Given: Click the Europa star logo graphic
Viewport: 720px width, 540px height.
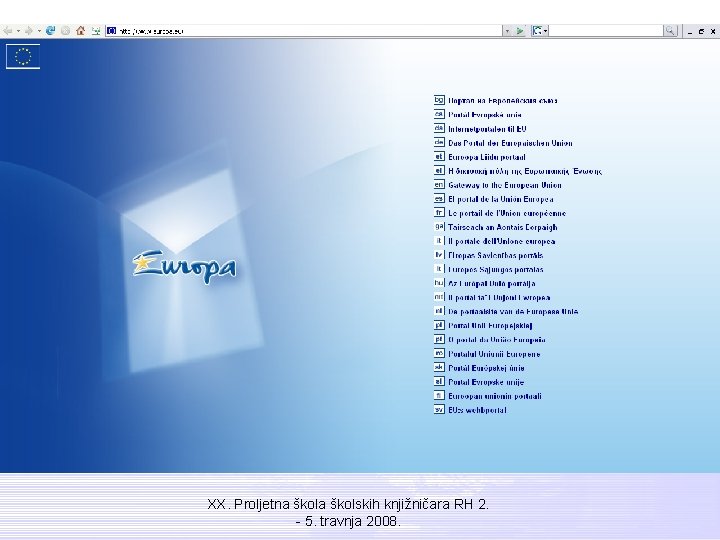Looking at the screenshot, I should (x=185, y=266).
